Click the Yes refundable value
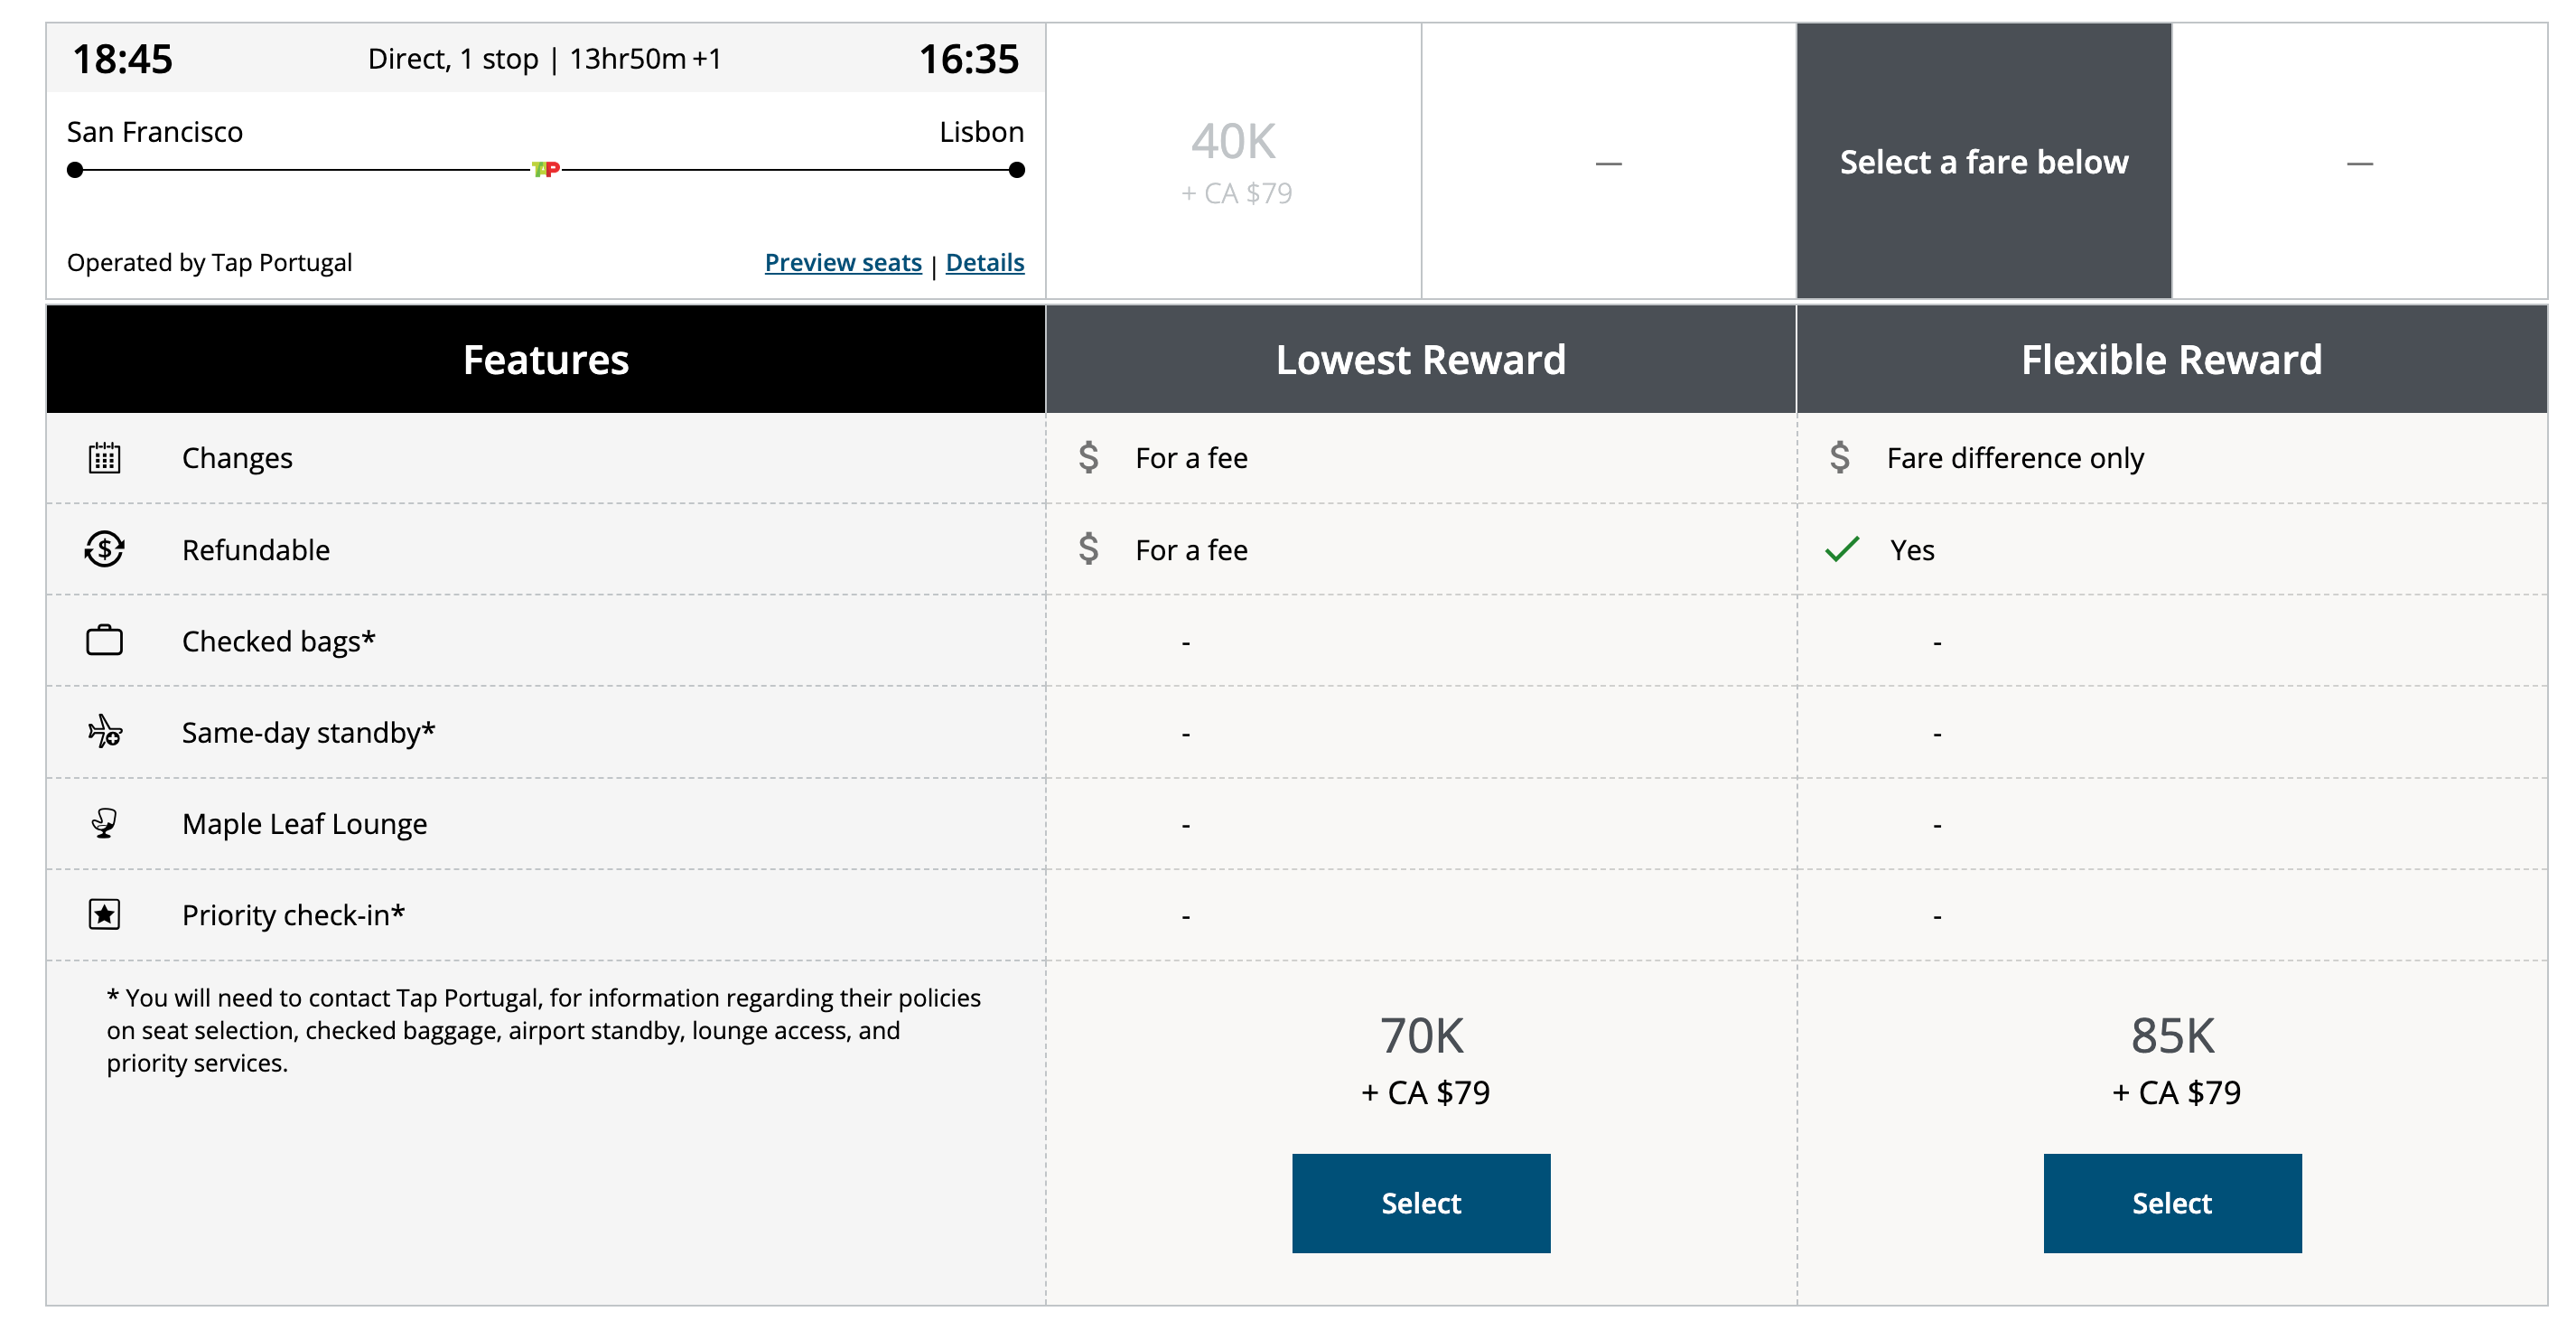 point(1912,549)
